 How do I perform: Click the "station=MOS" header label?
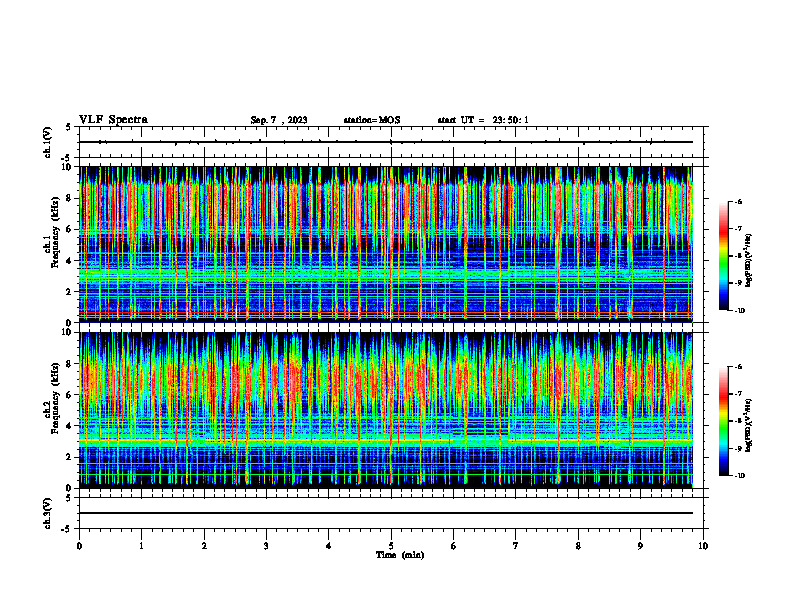coord(372,120)
